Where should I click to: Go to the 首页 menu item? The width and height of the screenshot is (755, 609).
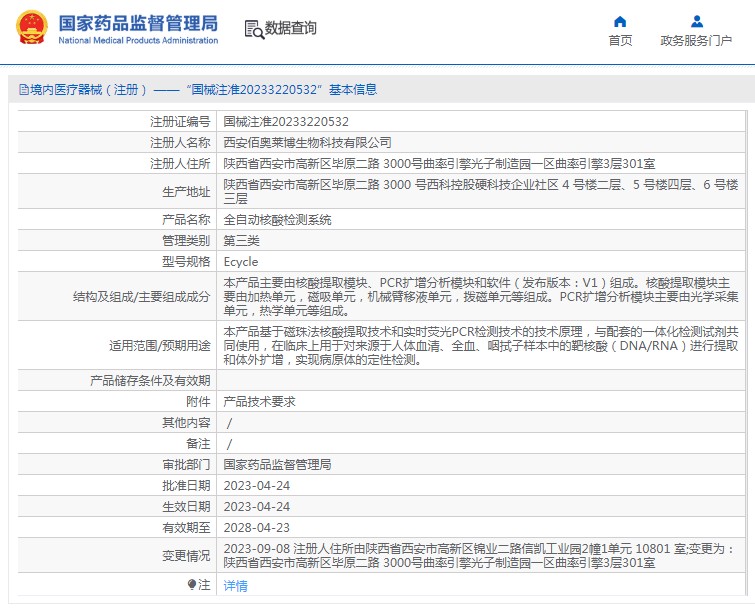(x=620, y=41)
